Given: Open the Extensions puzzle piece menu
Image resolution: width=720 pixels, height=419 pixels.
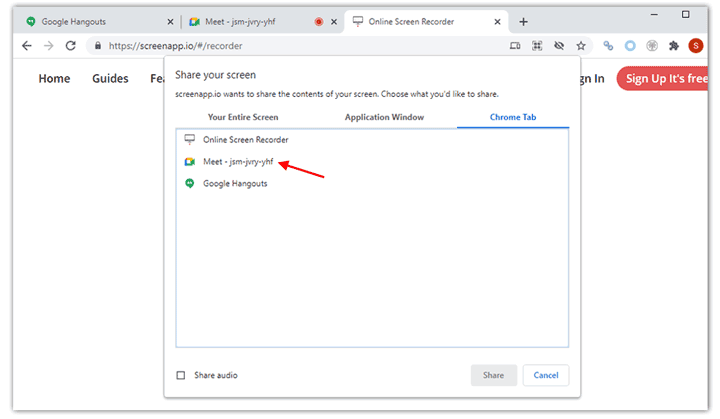Looking at the screenshot, I should (674, 46).
